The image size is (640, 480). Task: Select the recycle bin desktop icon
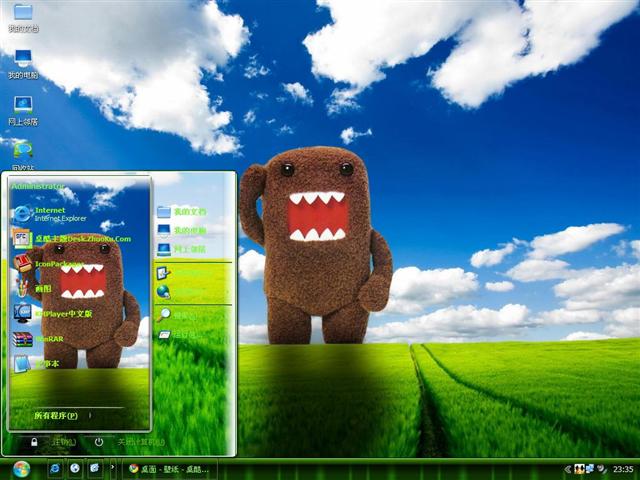(x=23, y=156)
